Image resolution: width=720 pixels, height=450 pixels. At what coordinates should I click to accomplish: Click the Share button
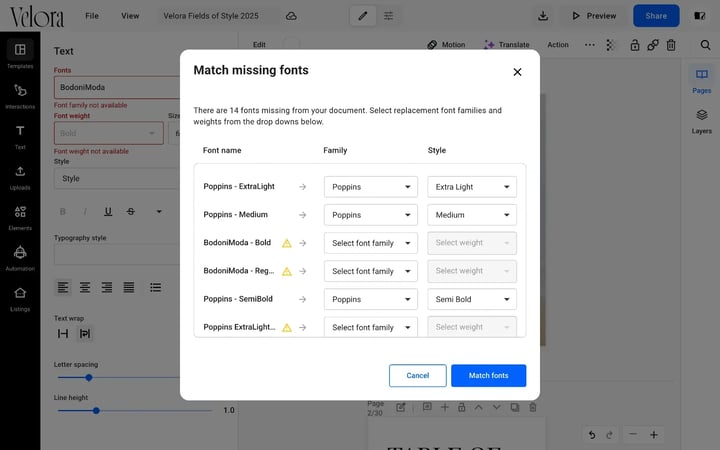656,16
